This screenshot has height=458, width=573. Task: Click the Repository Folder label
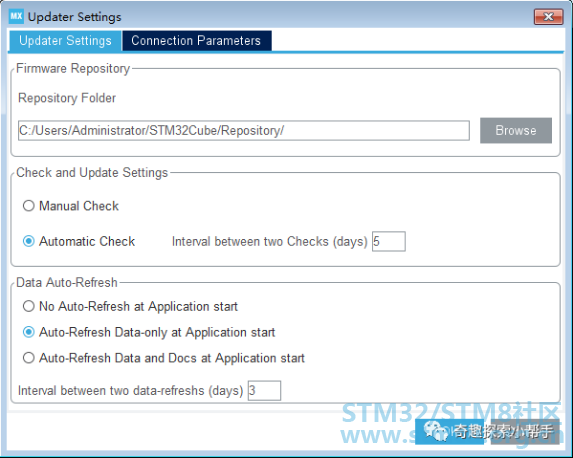[x=67, y=98]
